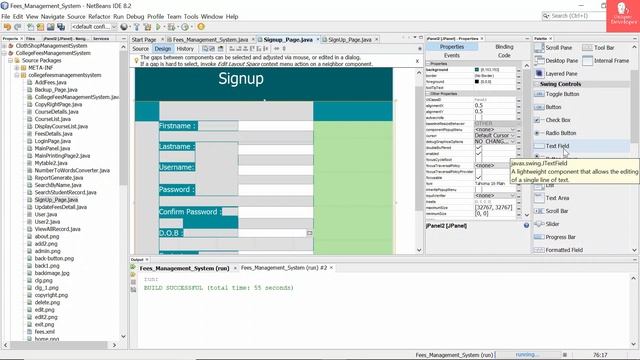The height and width of the screenshot is (360, 640).
Task: Click the Build Project hammer icon
Action: 137,27
